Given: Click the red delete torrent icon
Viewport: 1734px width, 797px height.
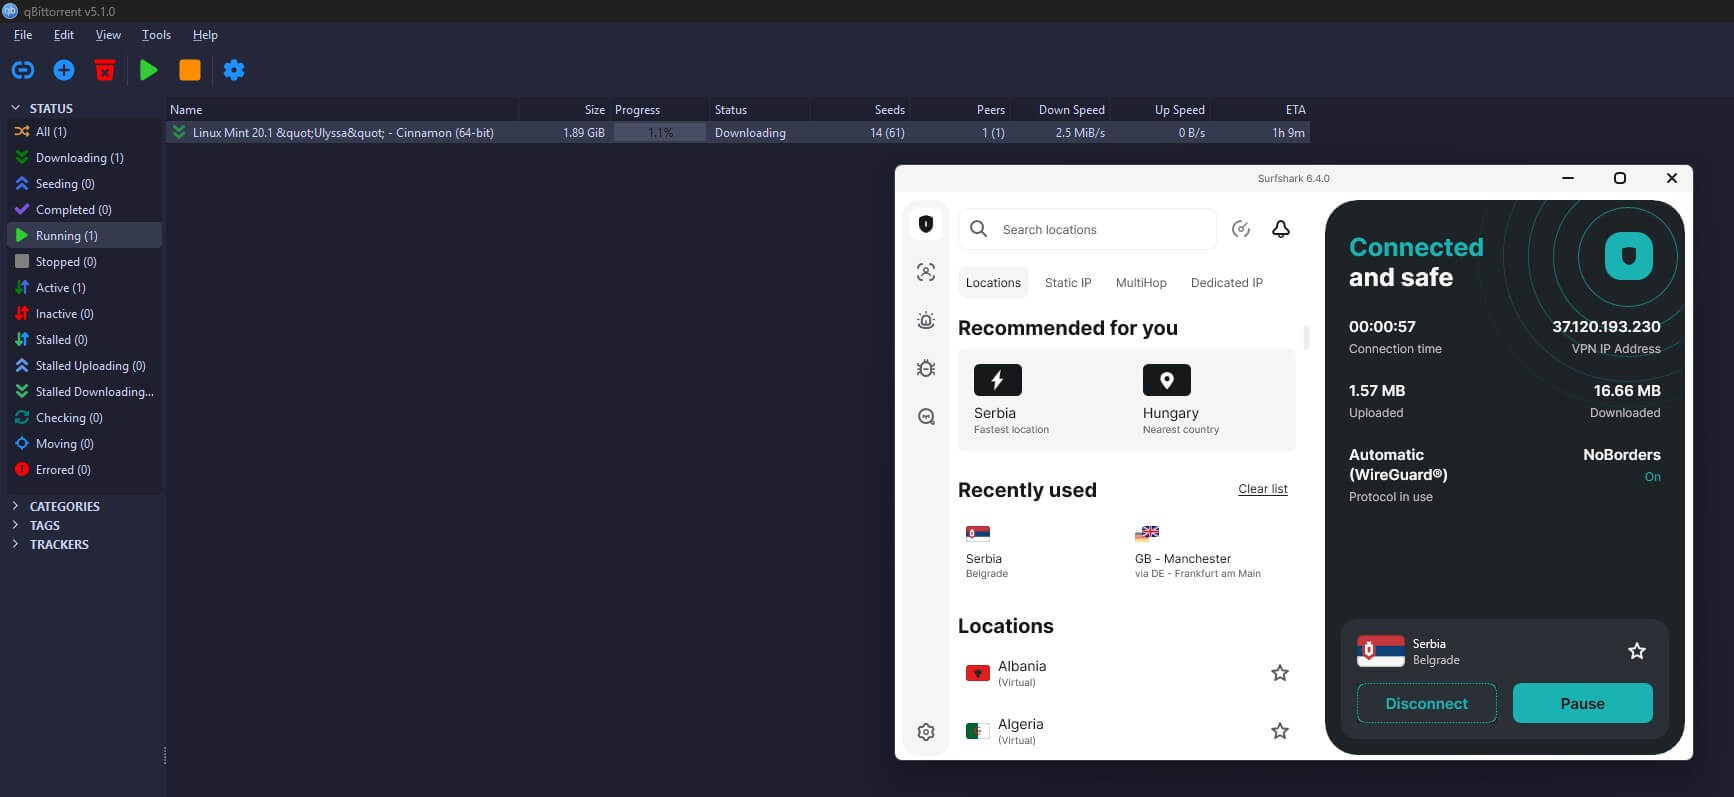Looking at the screenshot, I should [x=105, y=70].
